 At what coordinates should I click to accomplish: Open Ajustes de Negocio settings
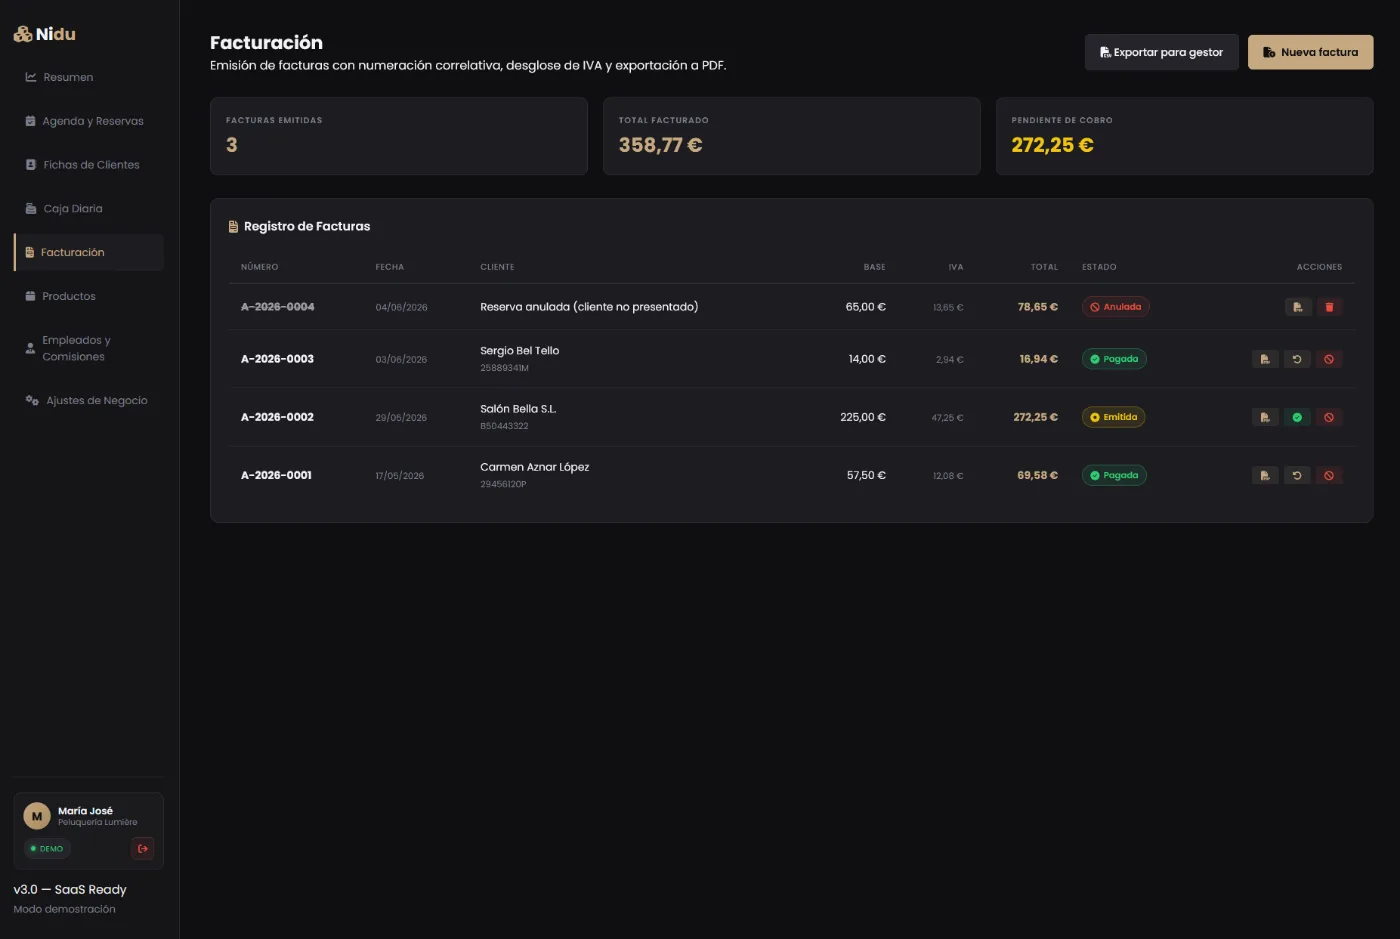tap(88, 401)
